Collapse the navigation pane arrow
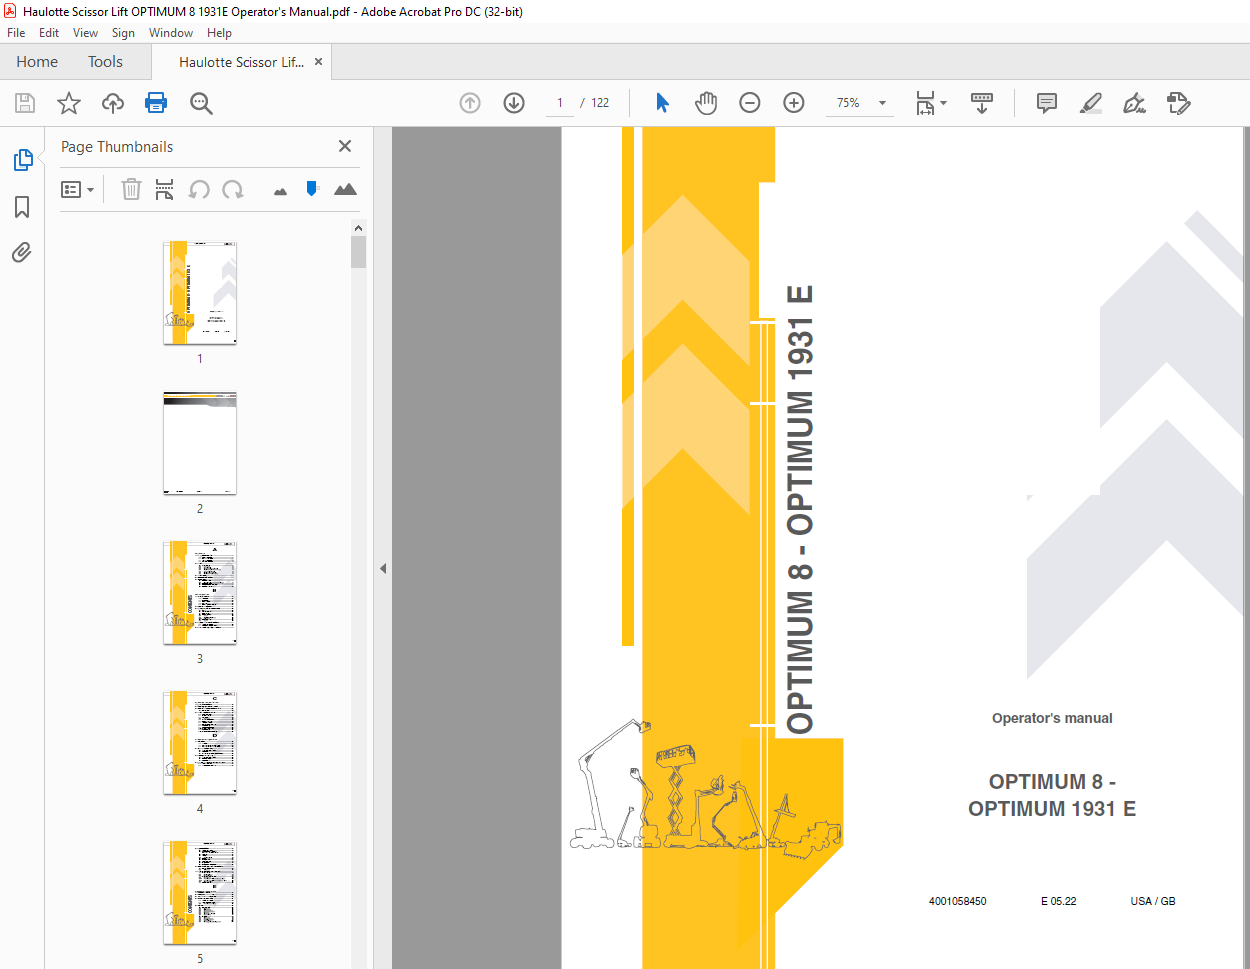1250x969 pixels. coord(383,568)
